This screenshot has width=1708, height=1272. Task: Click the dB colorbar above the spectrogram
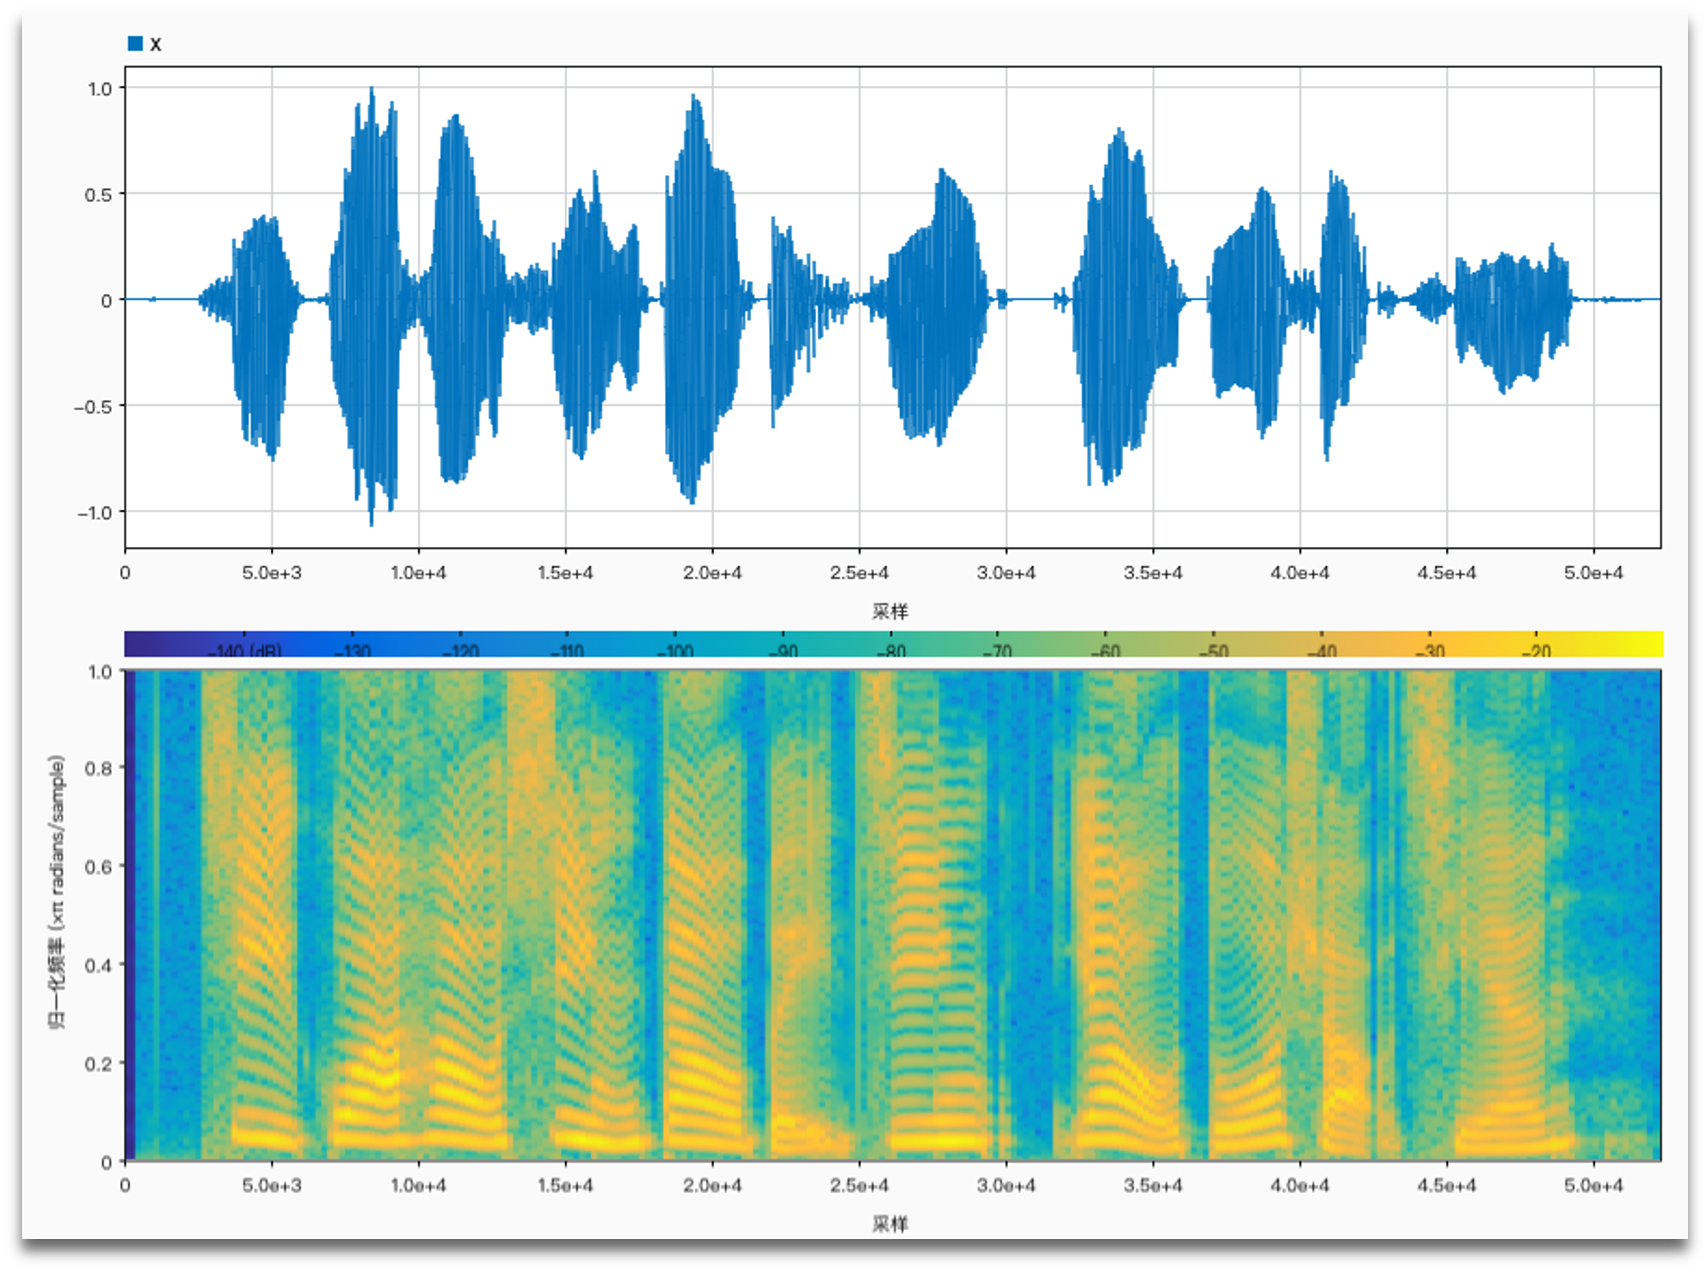pos(893,643)
